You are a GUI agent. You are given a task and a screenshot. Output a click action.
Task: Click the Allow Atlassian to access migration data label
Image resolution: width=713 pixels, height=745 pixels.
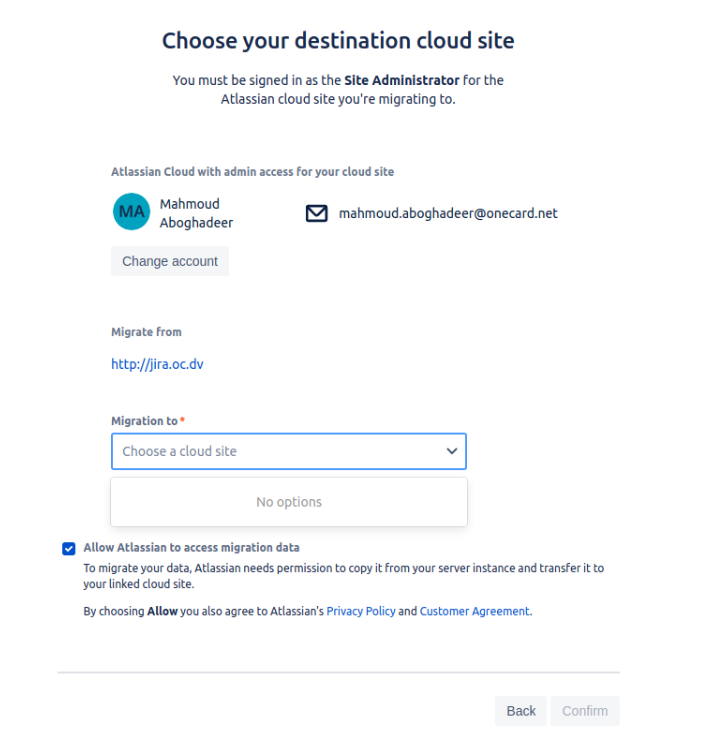191,548
